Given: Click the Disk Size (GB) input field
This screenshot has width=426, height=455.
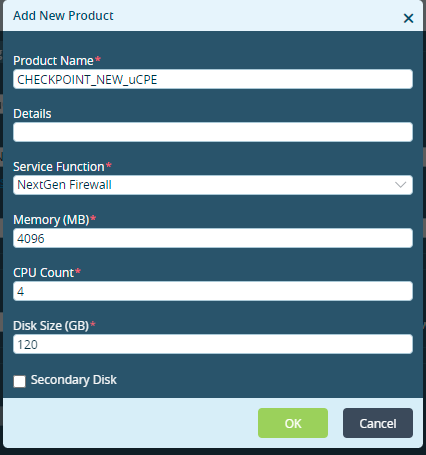Looking at the screenshot, I should point(213,344).
